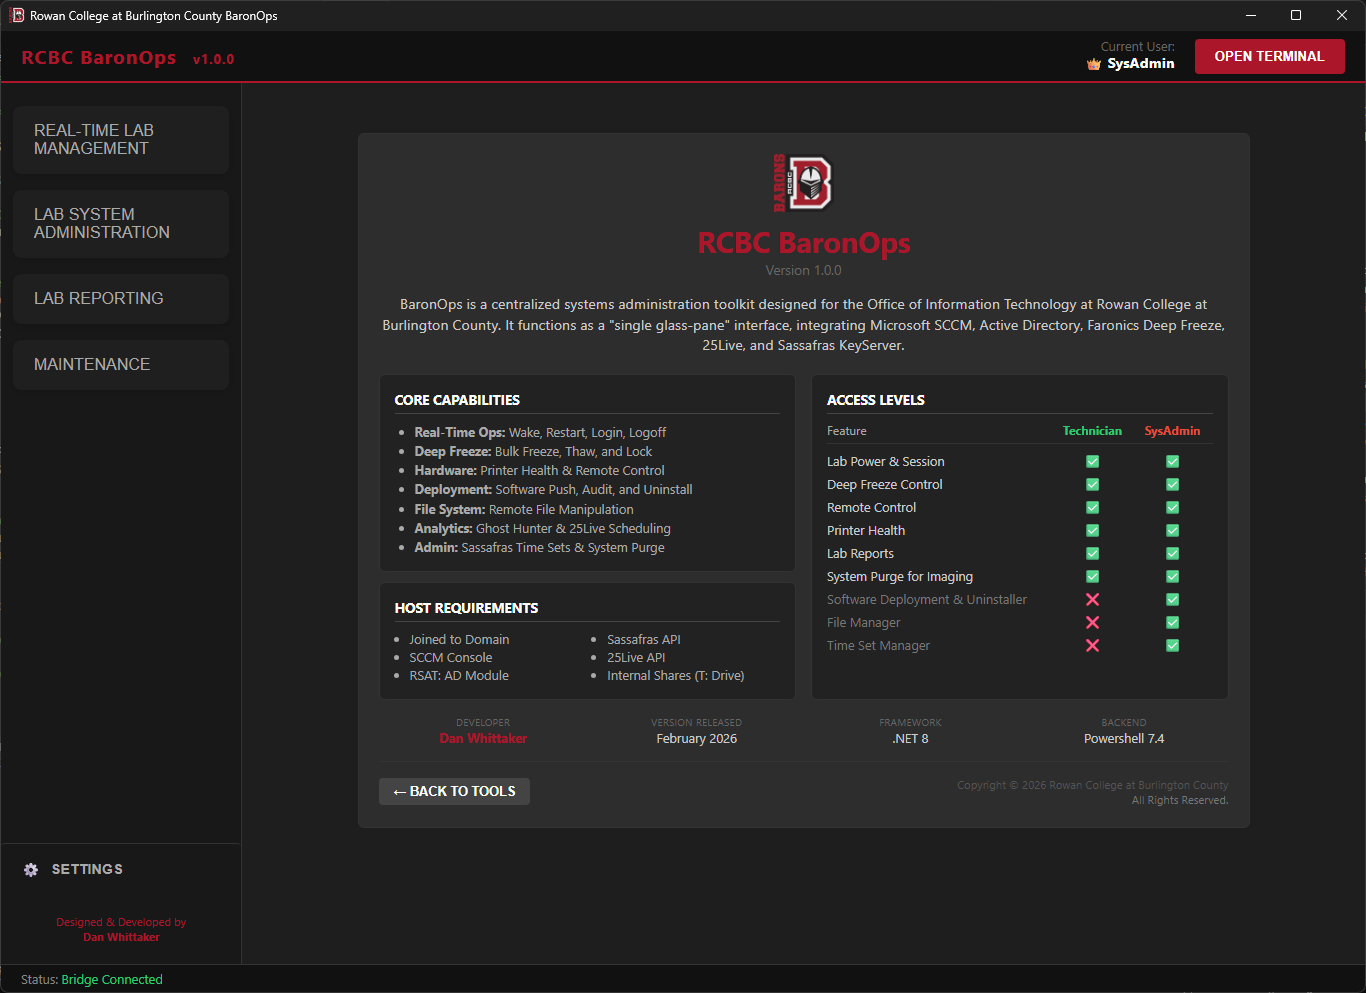Select the Maintenance sidebar item

(x=121, y=365)
